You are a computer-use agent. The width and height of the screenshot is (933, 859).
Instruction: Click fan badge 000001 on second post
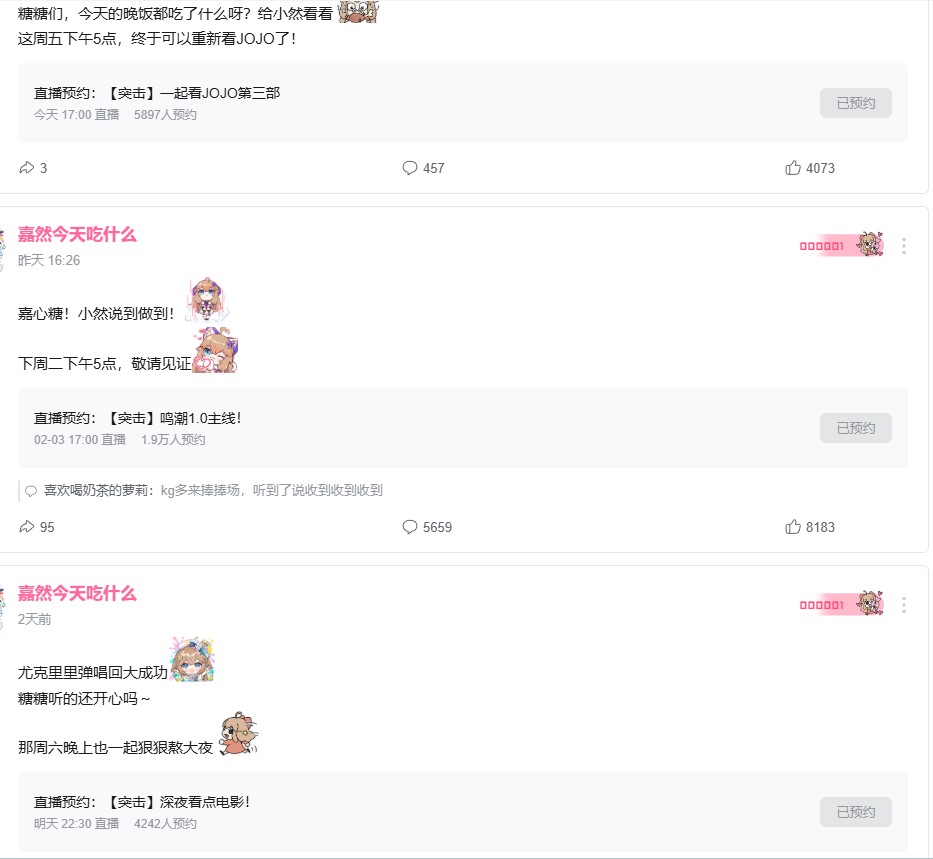[841, 245]
